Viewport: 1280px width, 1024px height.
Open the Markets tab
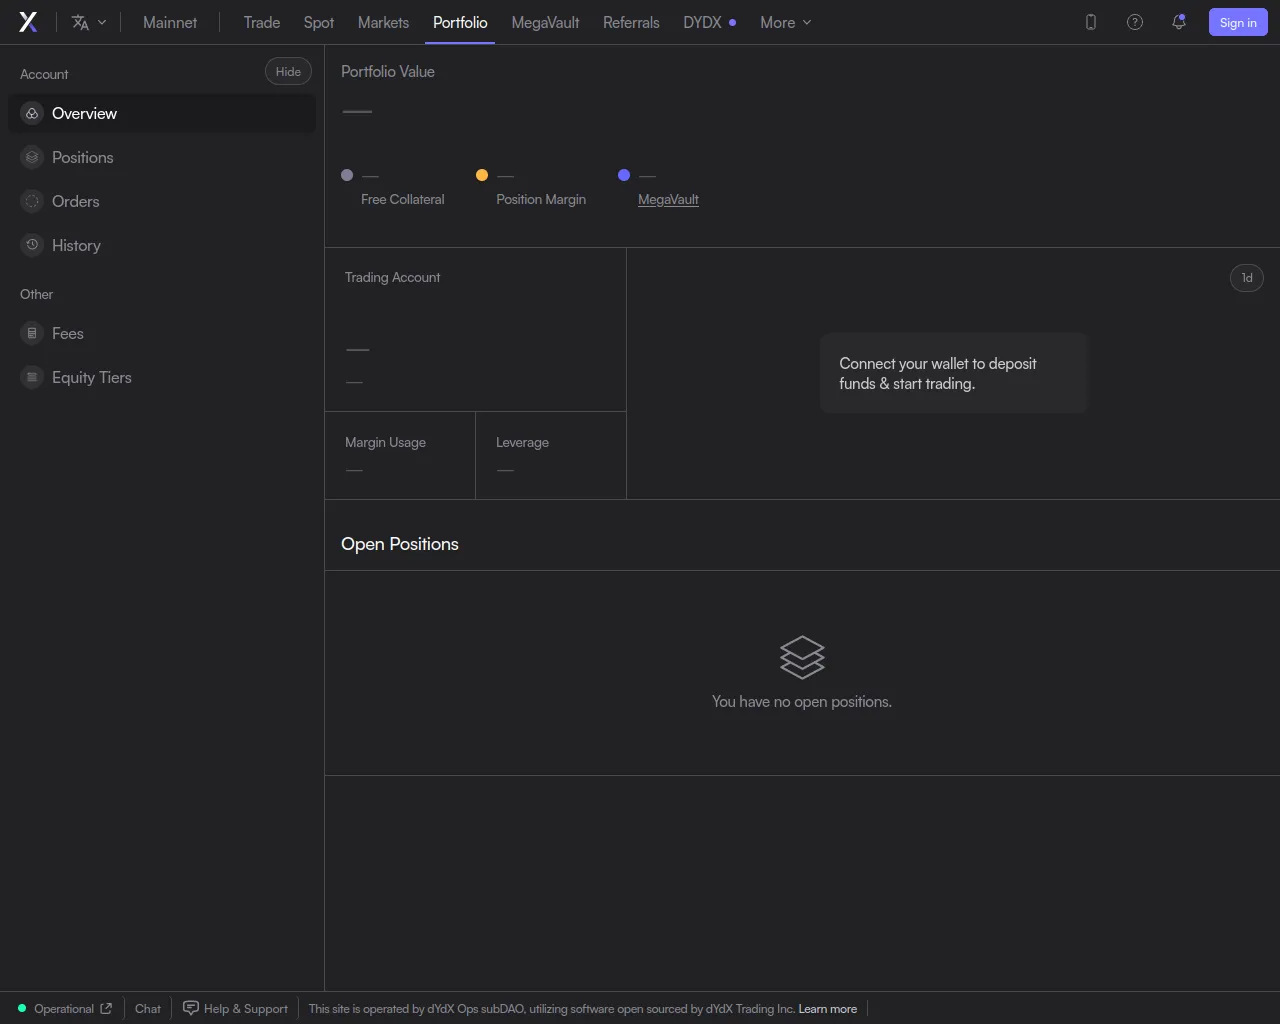(383, 22)
